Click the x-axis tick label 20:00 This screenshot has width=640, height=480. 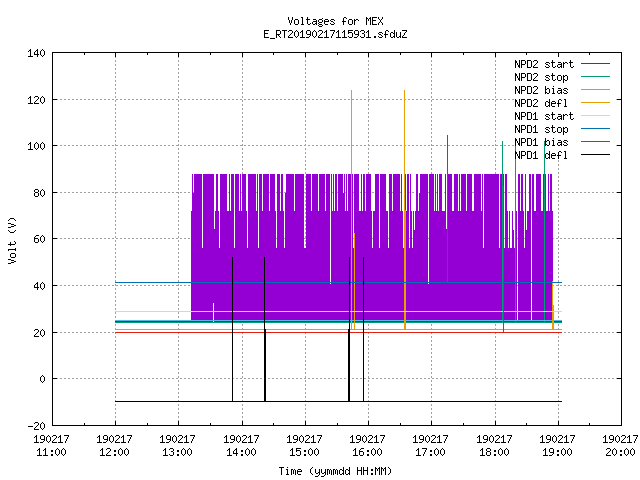[x=620, y=452]
